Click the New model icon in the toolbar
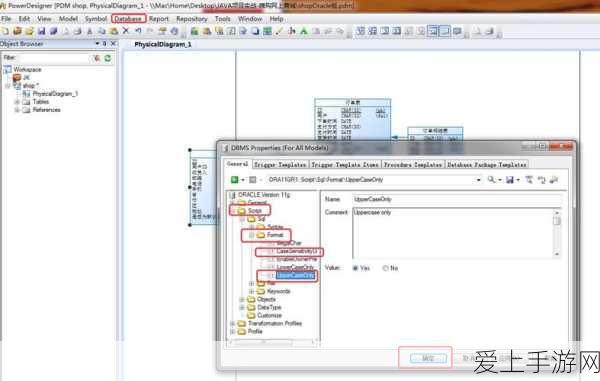600x381 pixels. (x=5, y=31)
